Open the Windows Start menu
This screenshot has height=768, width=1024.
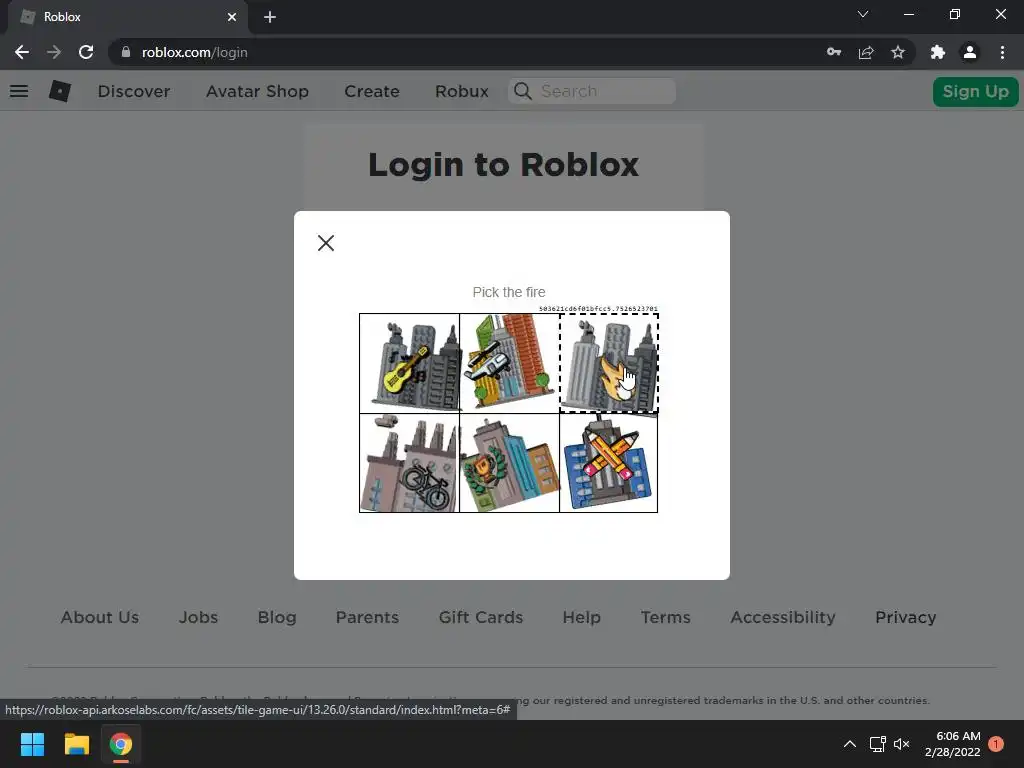(x=32, y=744)
